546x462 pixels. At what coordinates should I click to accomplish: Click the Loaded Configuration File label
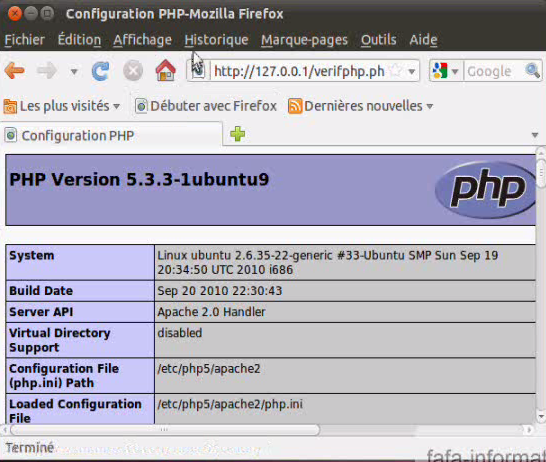click(75, 411)
